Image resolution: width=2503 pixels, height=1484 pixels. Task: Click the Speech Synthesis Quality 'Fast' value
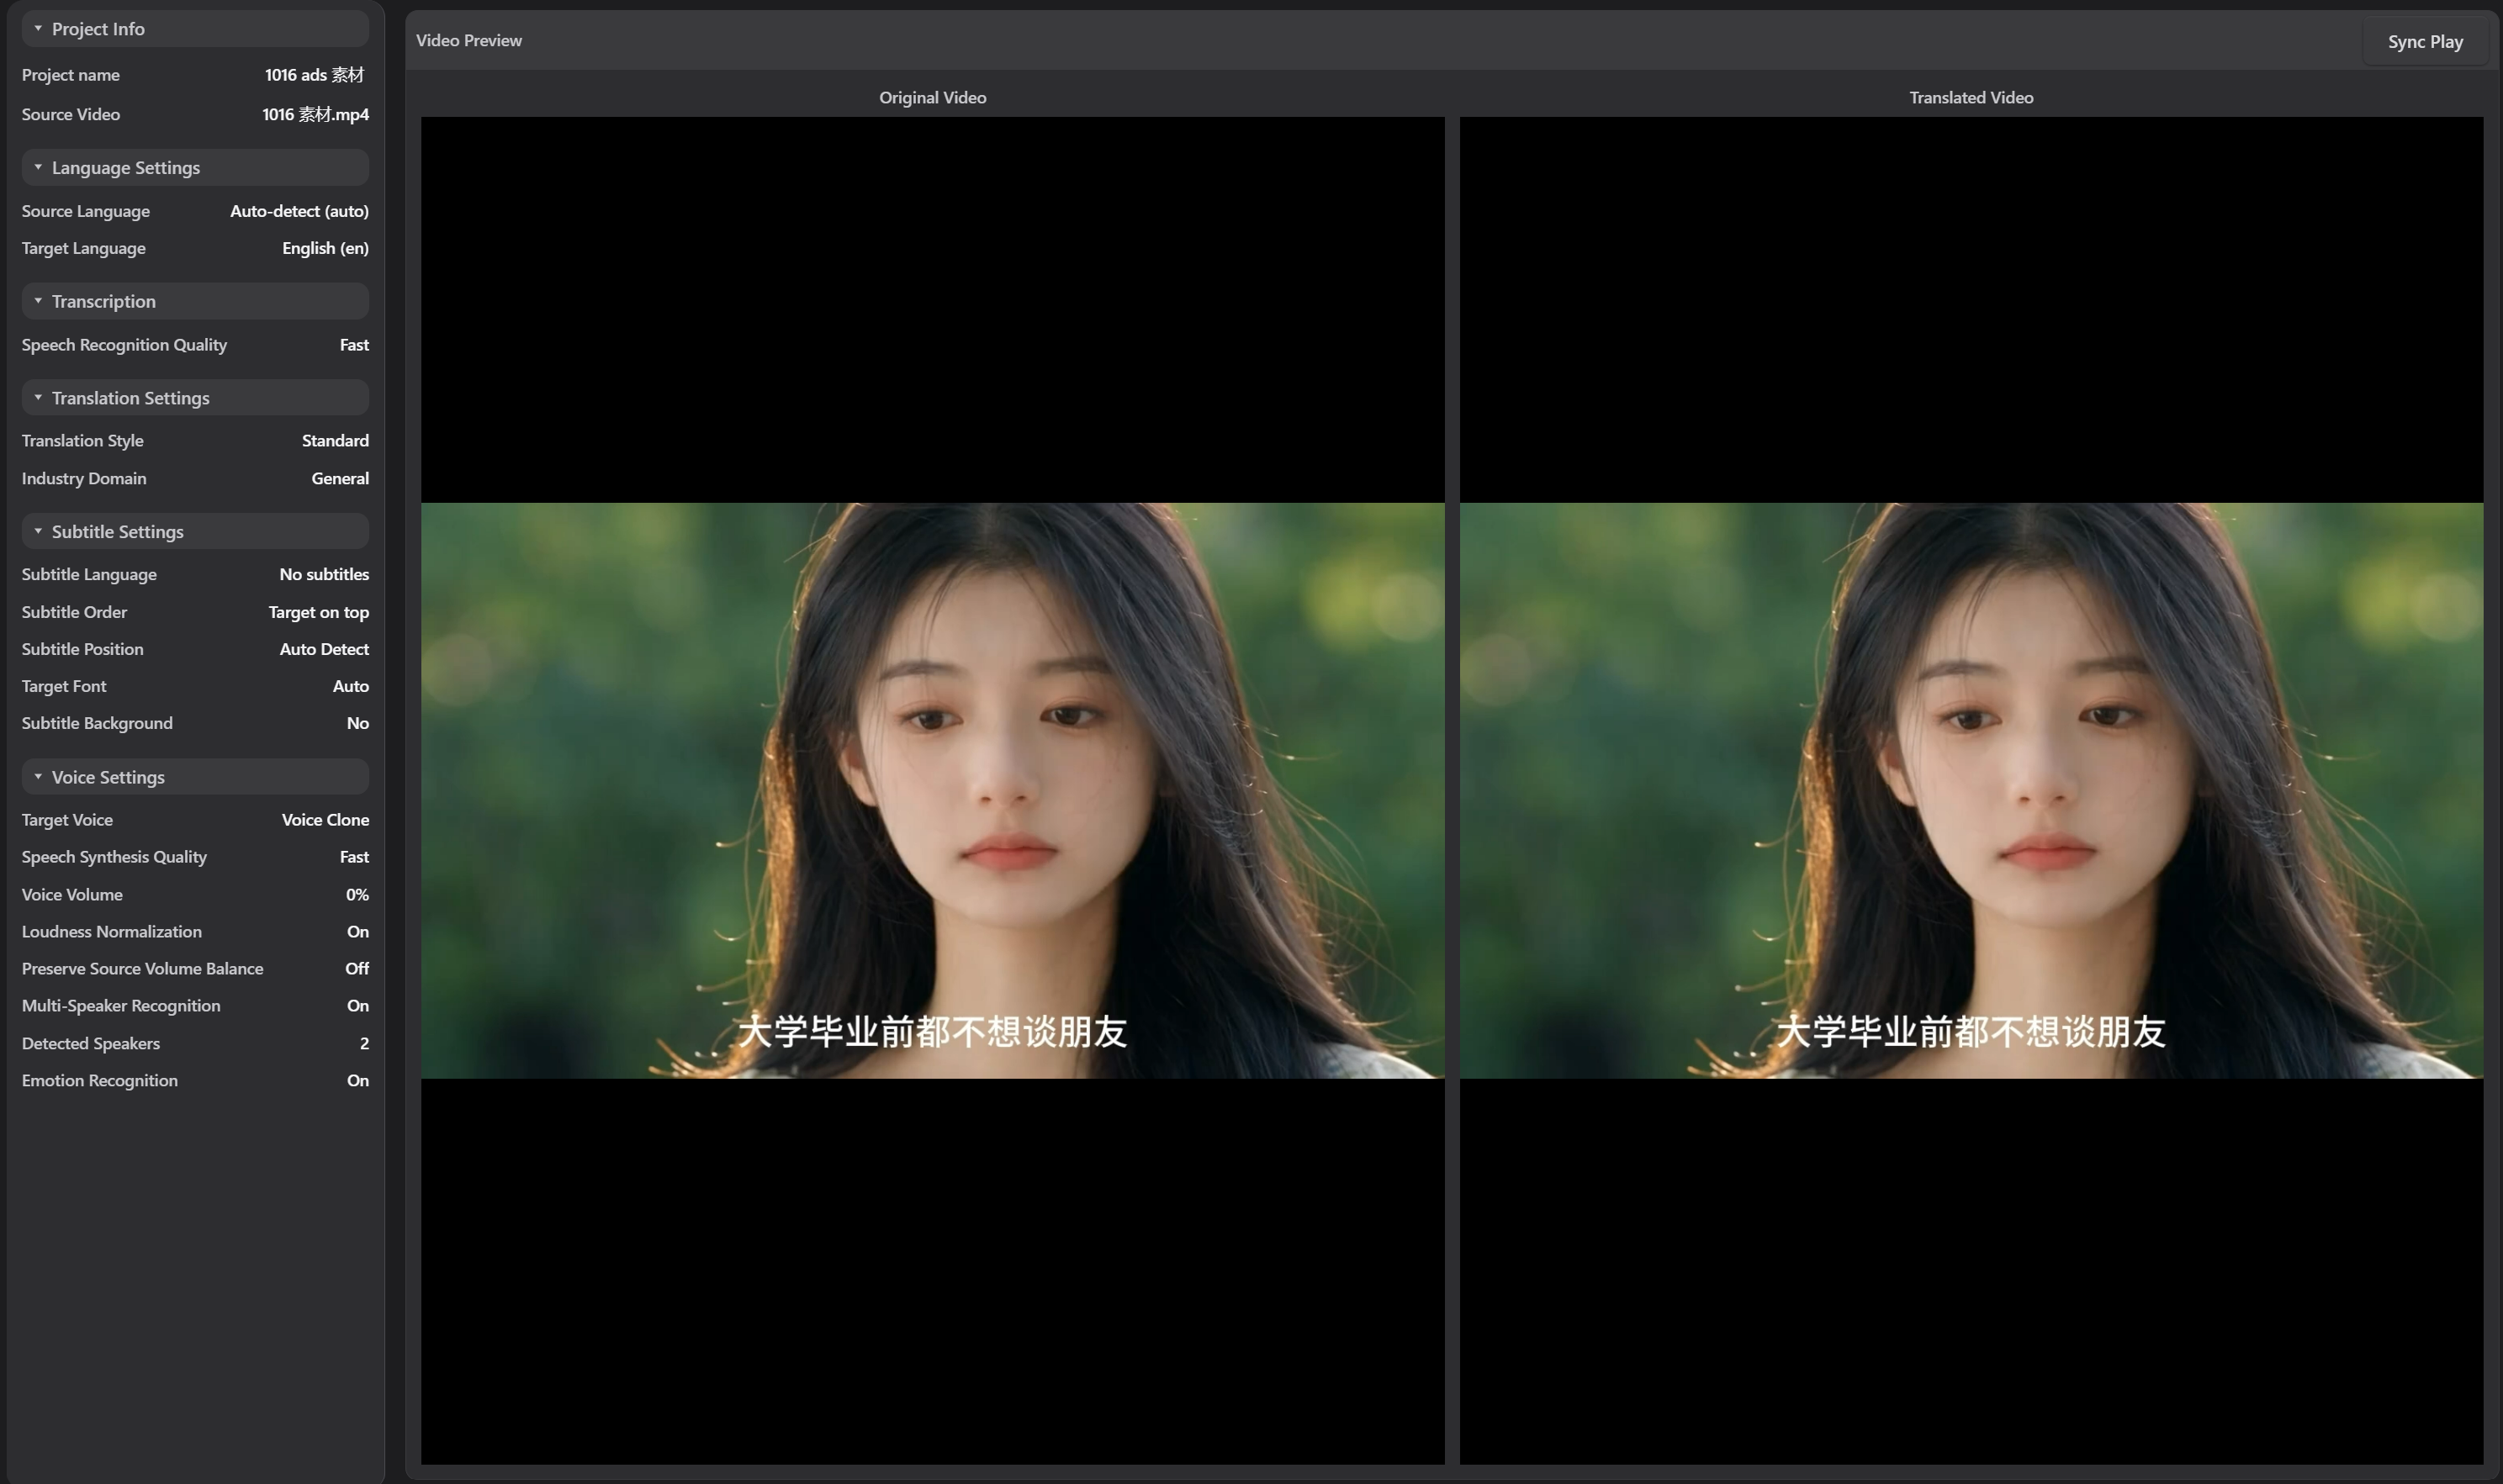pyautogui.click(x=354, y=857)
